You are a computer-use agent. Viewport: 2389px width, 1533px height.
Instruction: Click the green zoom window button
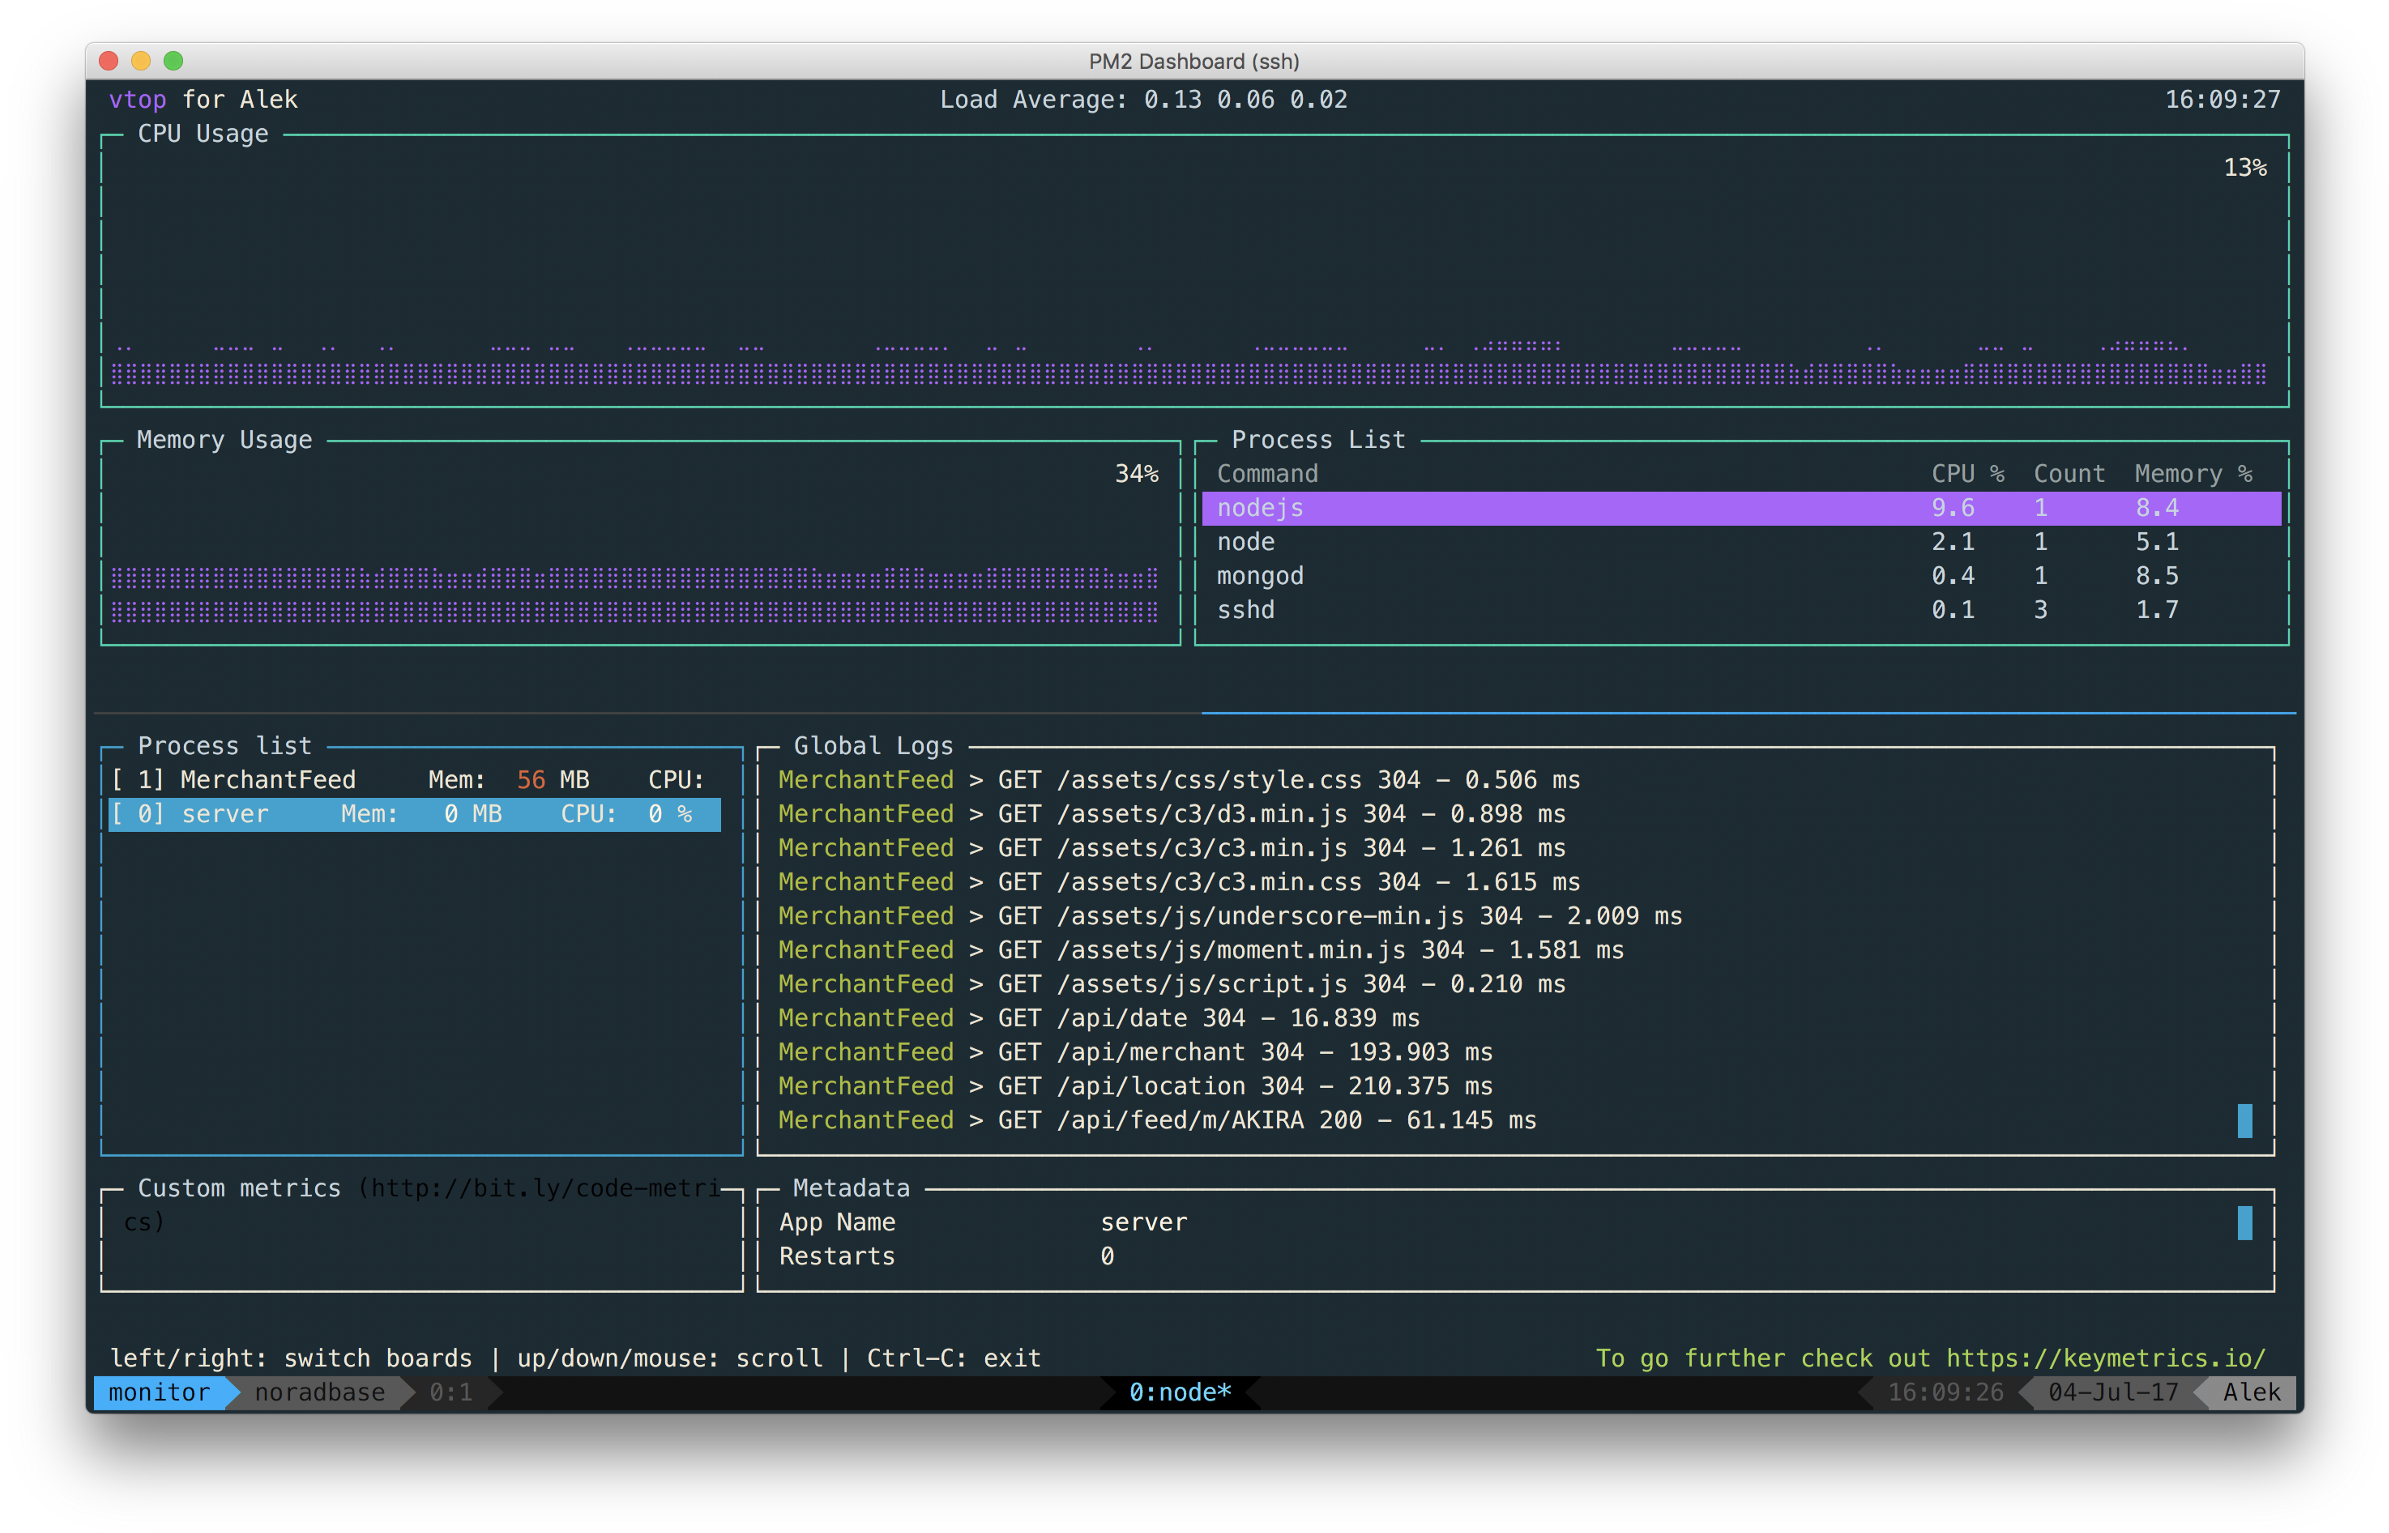pyautogui.click(x=173, y=61)
